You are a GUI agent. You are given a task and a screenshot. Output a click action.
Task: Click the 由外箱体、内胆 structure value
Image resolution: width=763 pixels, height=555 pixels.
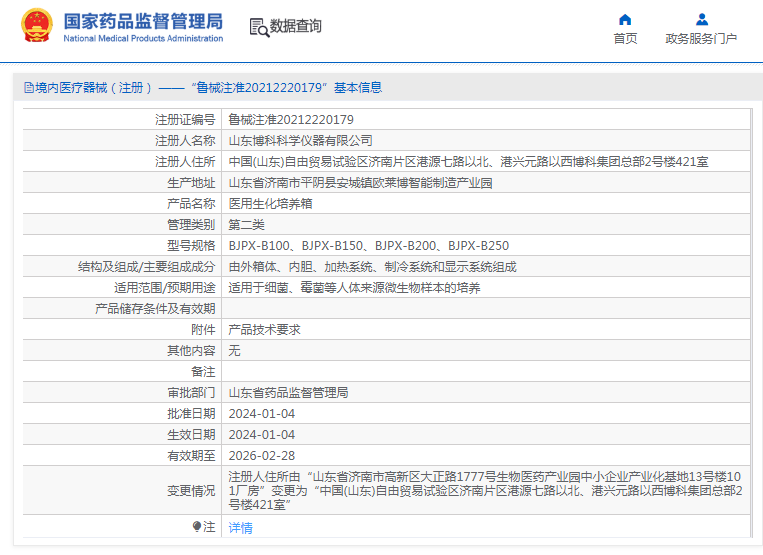[372, 267]
